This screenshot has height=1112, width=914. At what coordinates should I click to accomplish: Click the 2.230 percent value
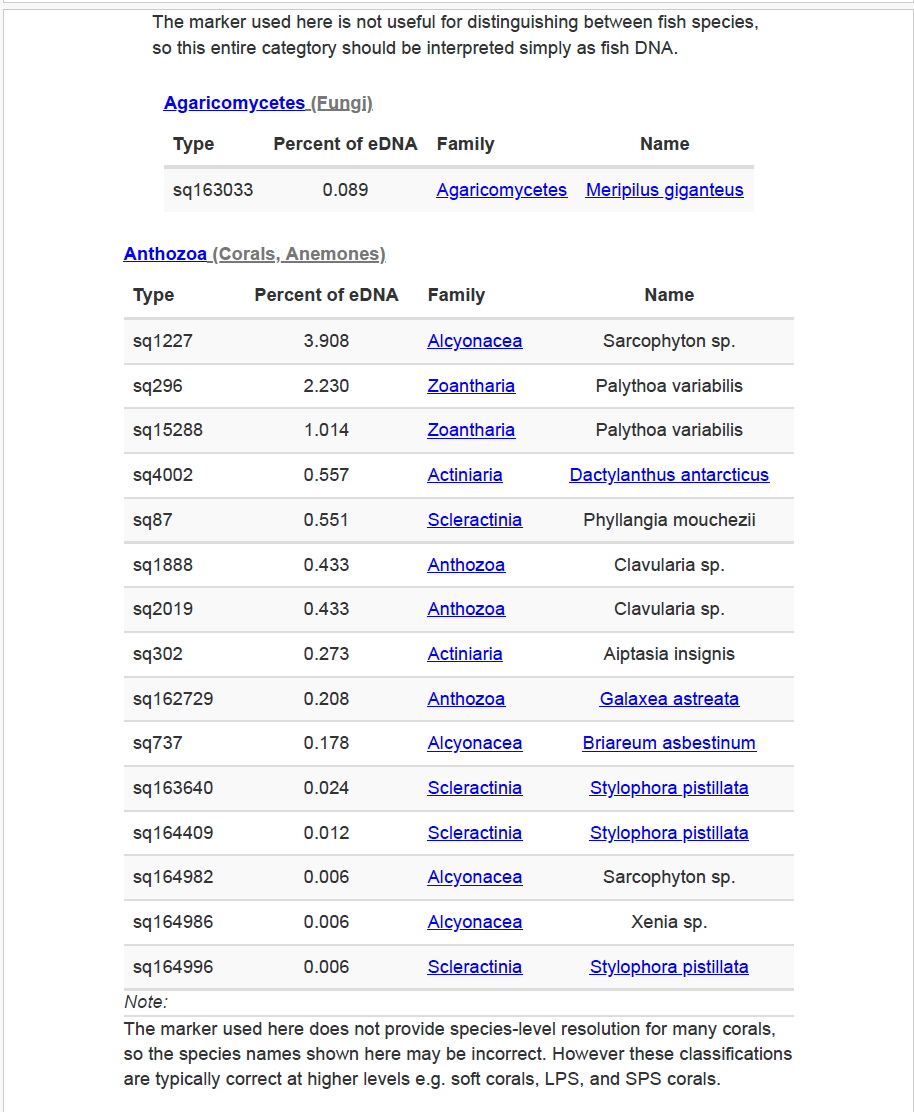point(326,386)
